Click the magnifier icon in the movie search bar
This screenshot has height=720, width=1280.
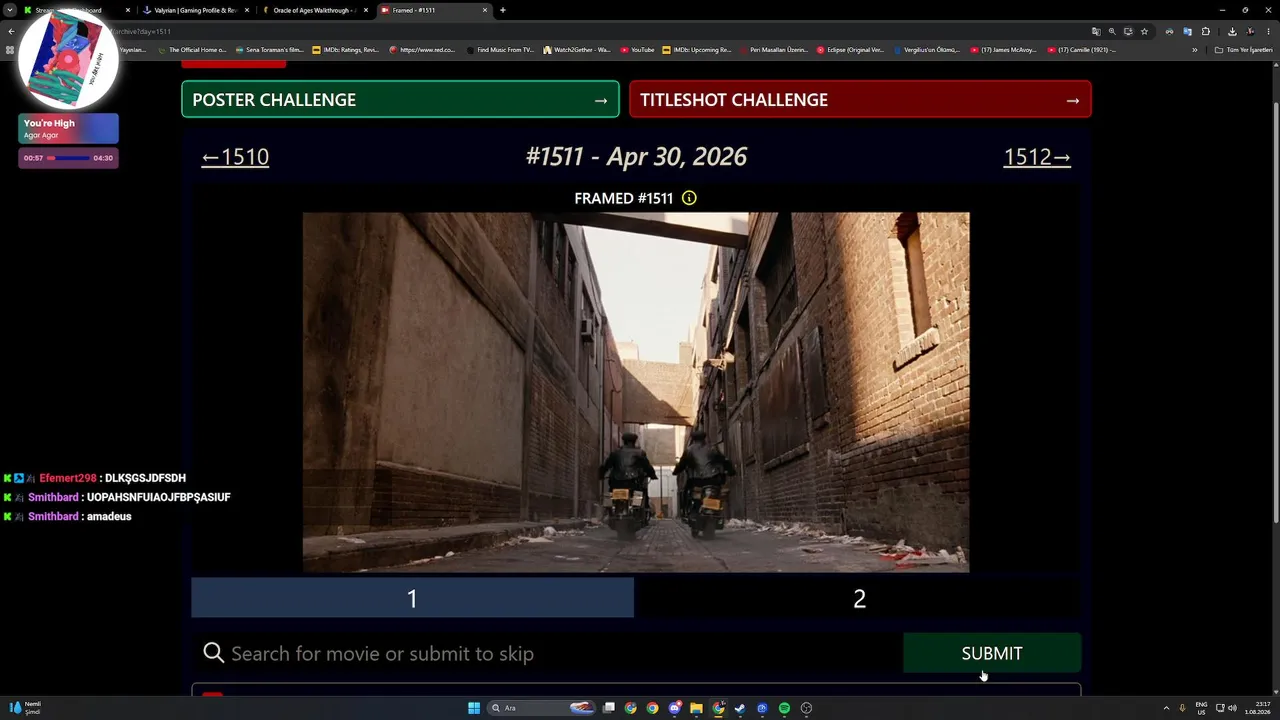[x=213, y=653]
